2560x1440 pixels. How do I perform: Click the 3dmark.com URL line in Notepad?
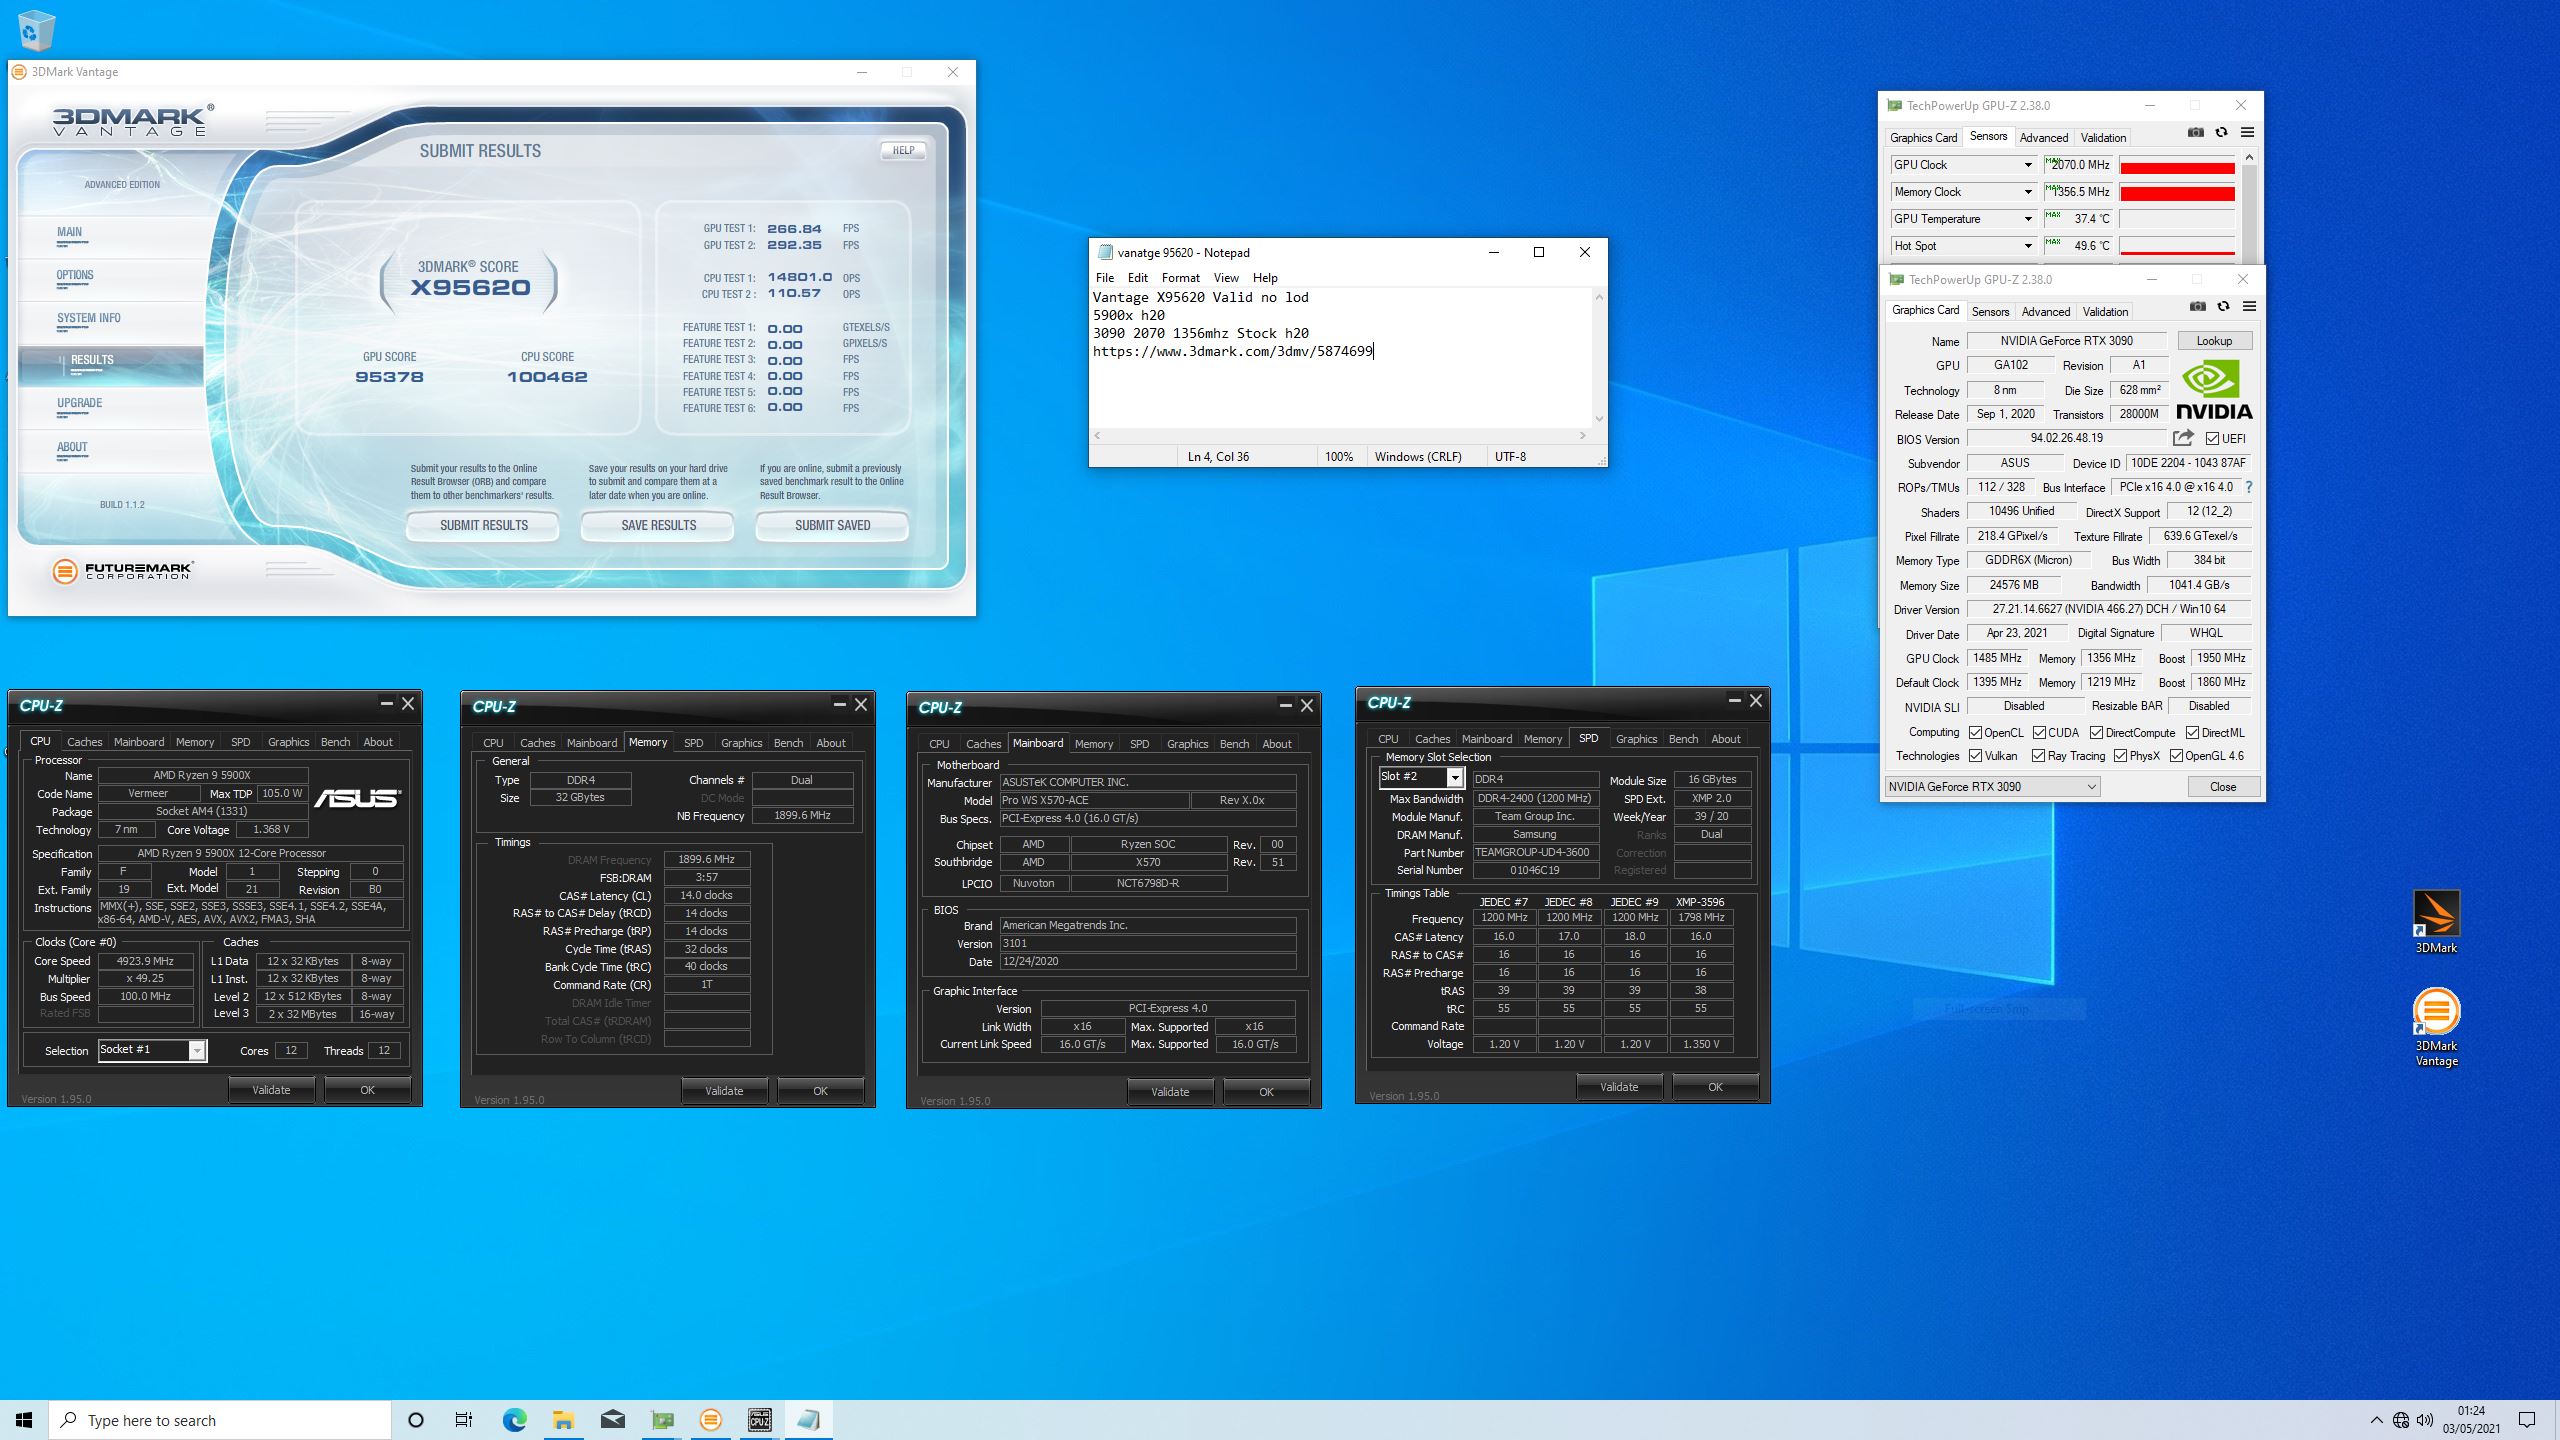[1233, 351]
